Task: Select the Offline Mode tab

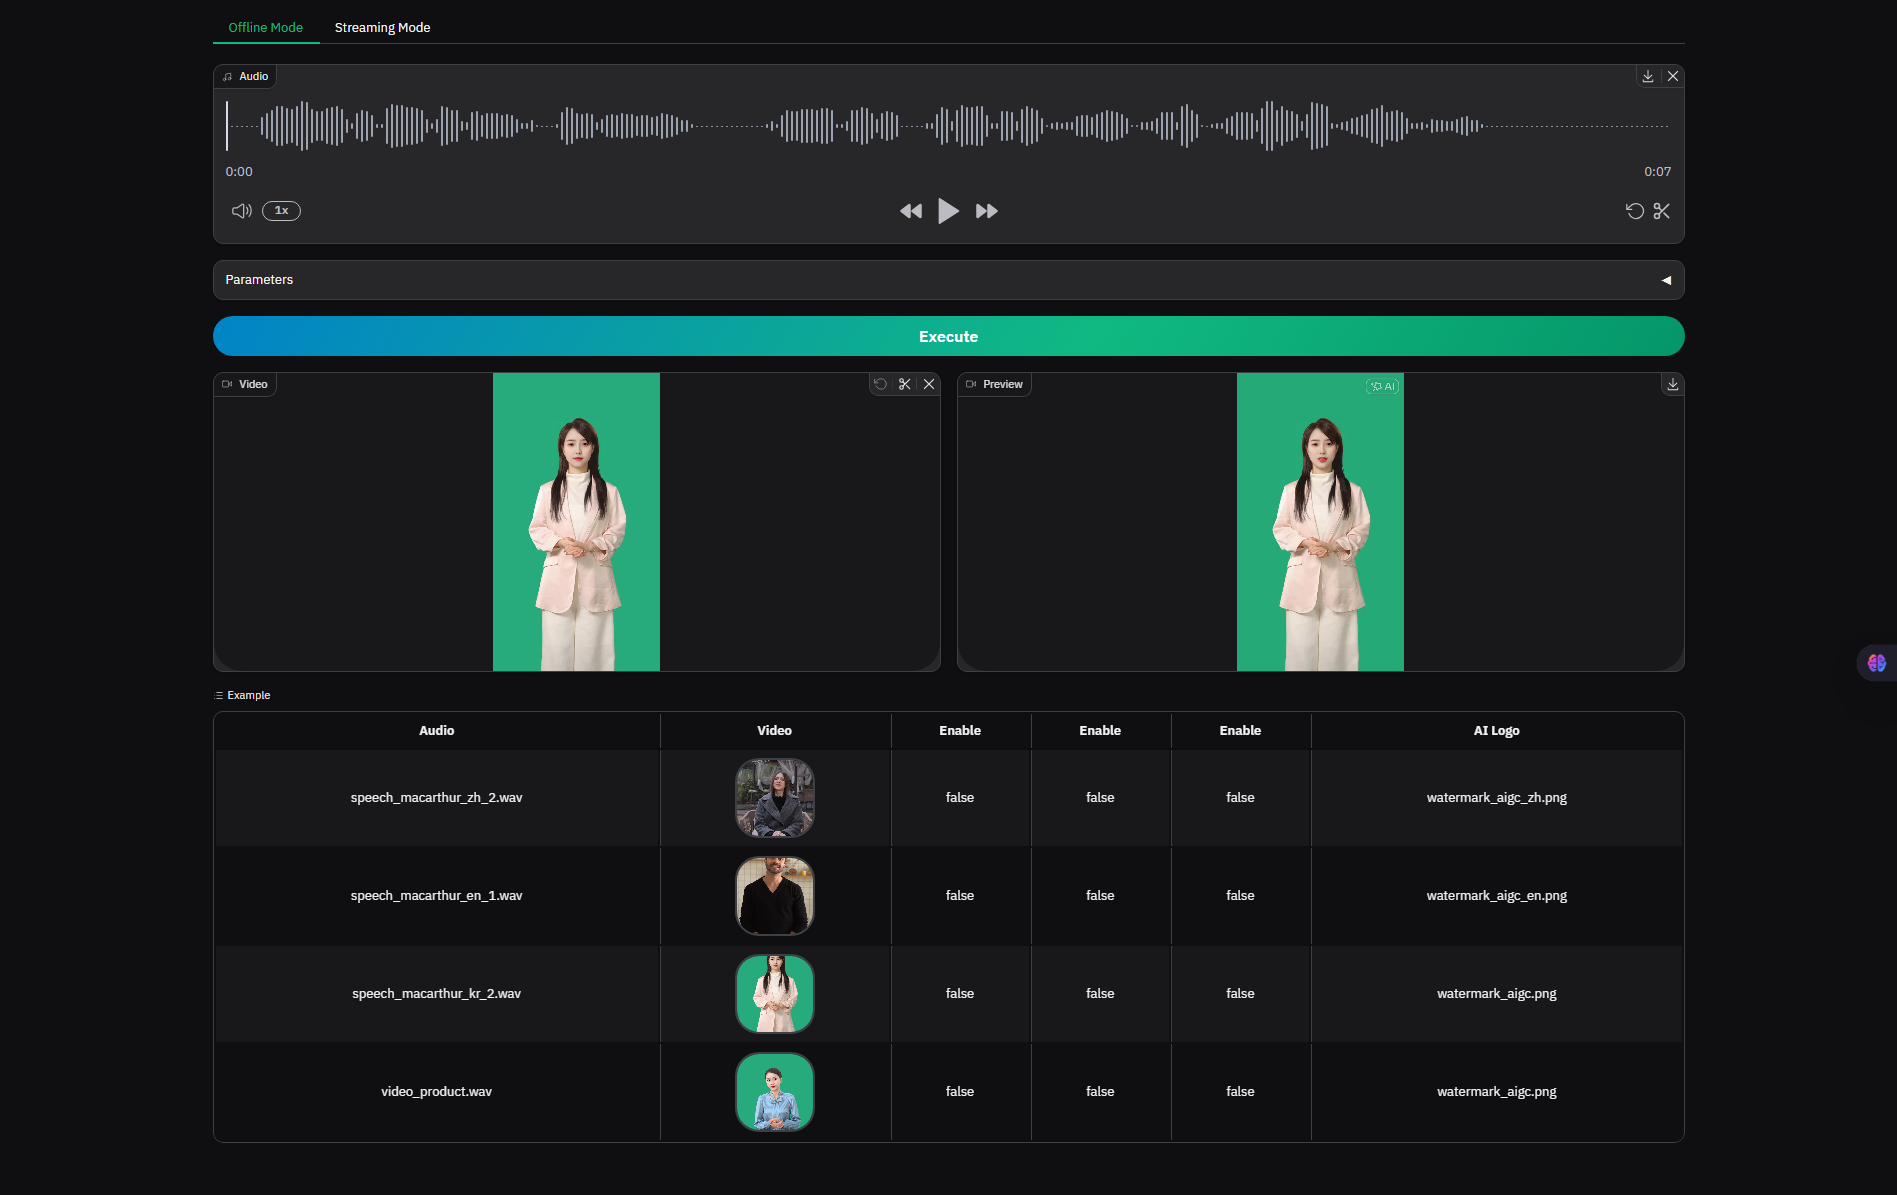Action: coord(265,27)
